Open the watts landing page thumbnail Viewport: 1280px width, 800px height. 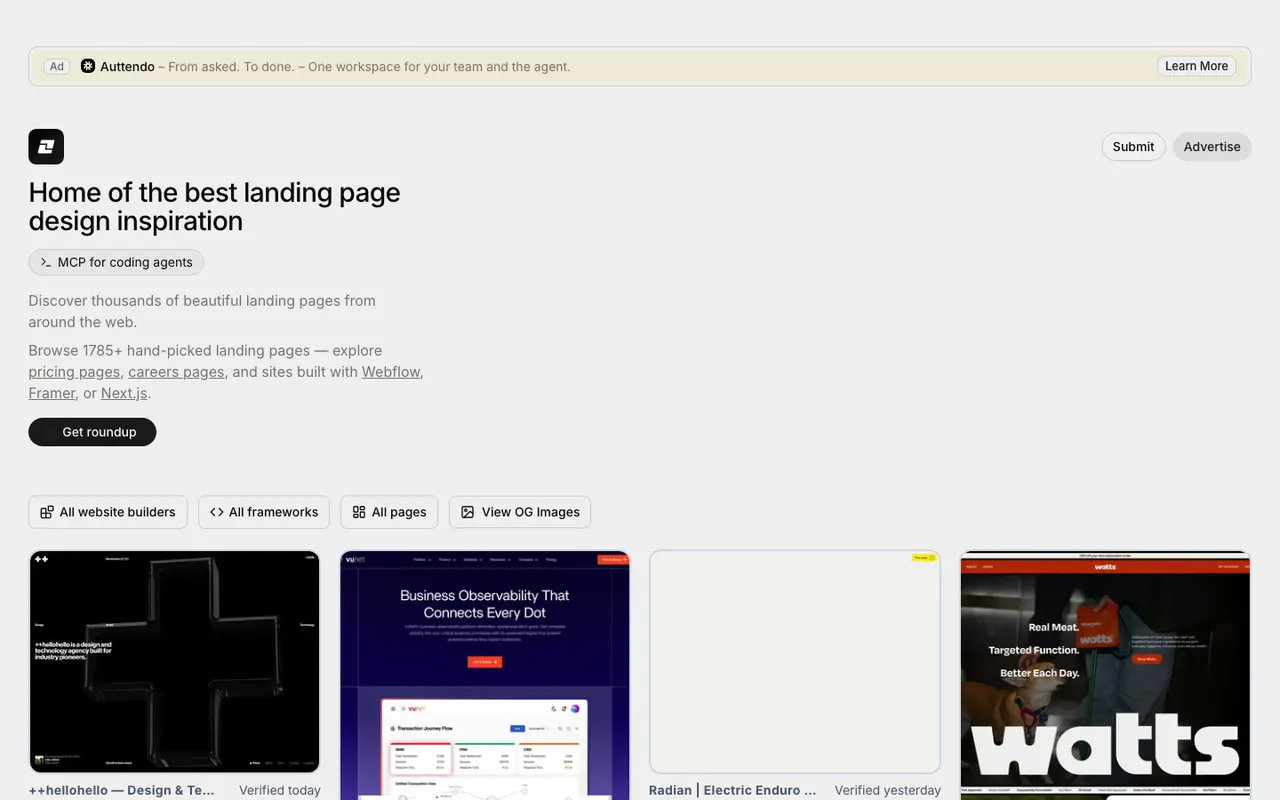coord(1105,675)
